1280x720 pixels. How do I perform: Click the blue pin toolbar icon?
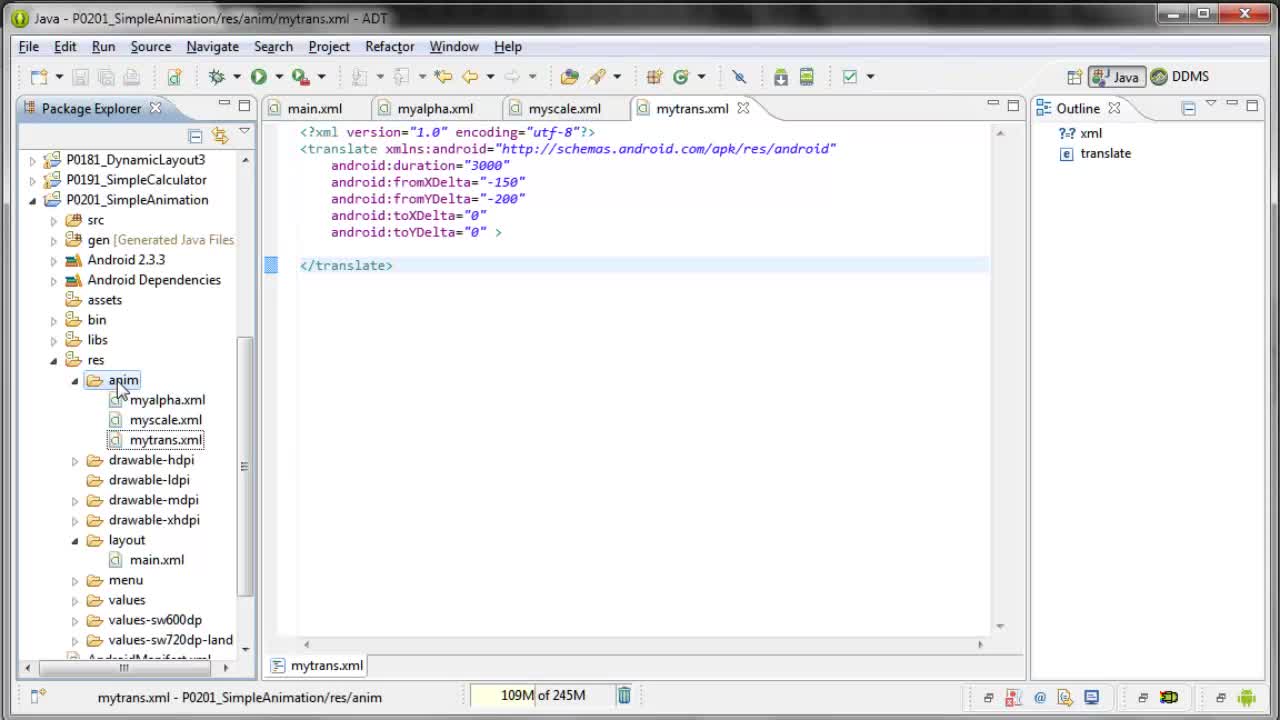739,77
